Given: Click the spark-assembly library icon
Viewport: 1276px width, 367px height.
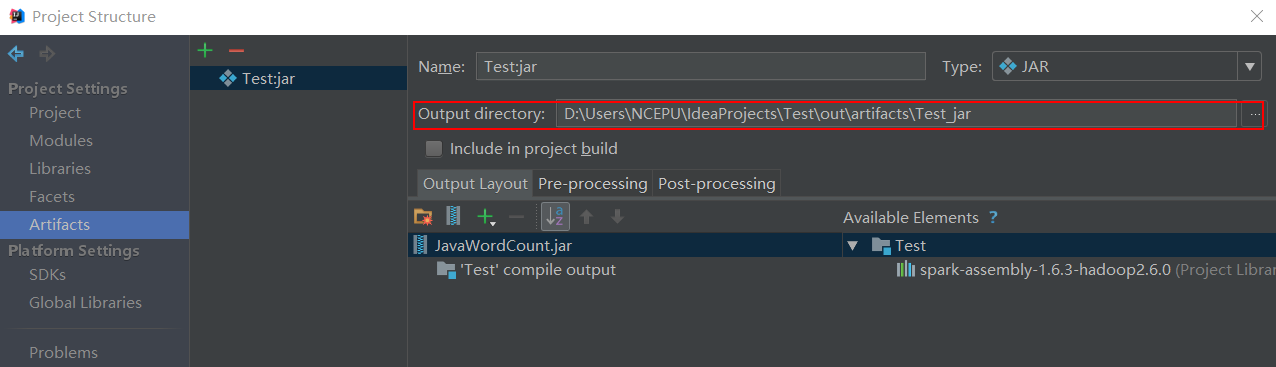Looking at the screenshot, I should (906, 270).
